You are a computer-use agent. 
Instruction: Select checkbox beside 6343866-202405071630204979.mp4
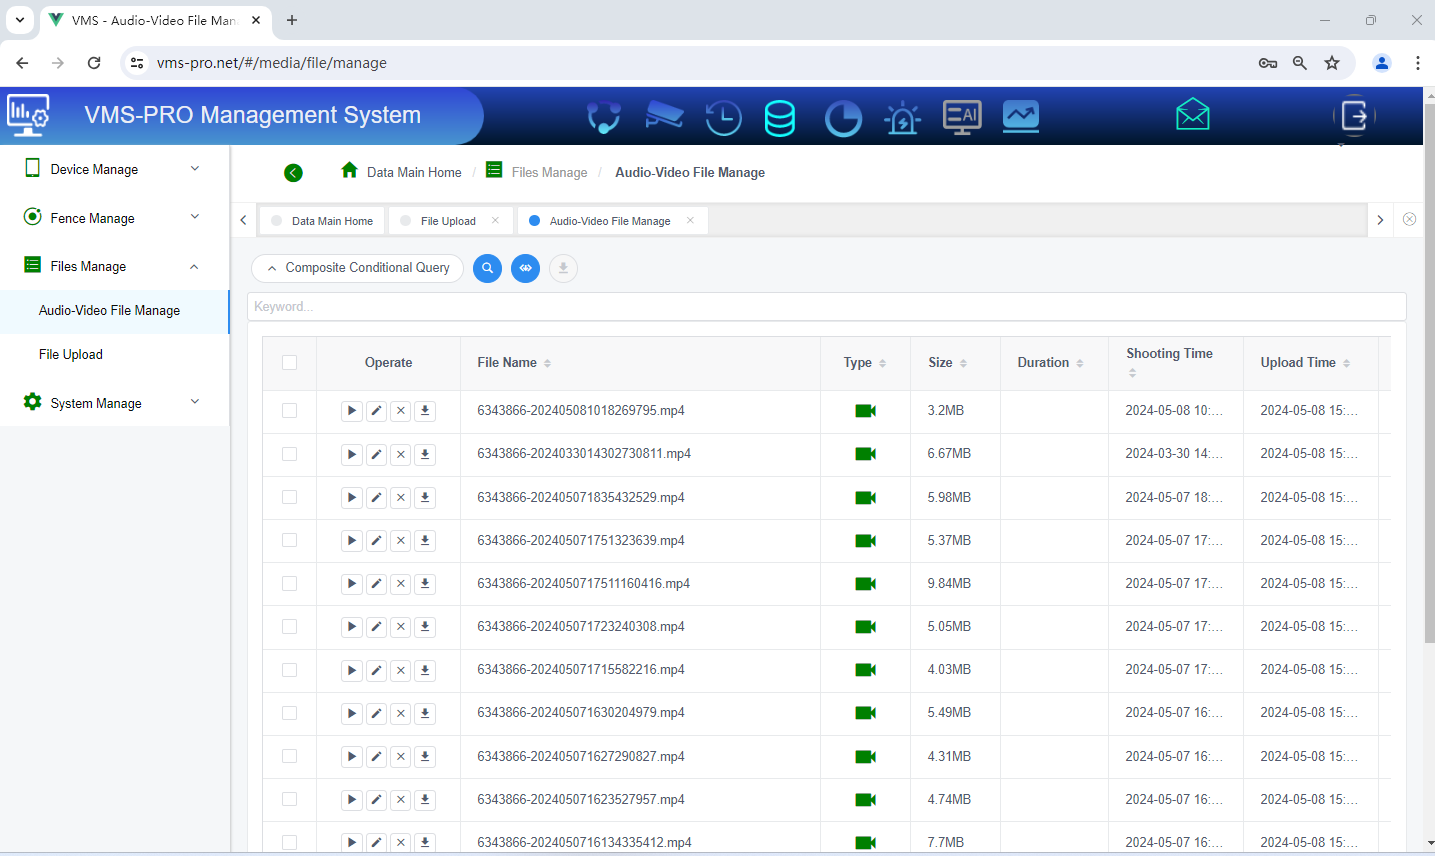(289, 713)
